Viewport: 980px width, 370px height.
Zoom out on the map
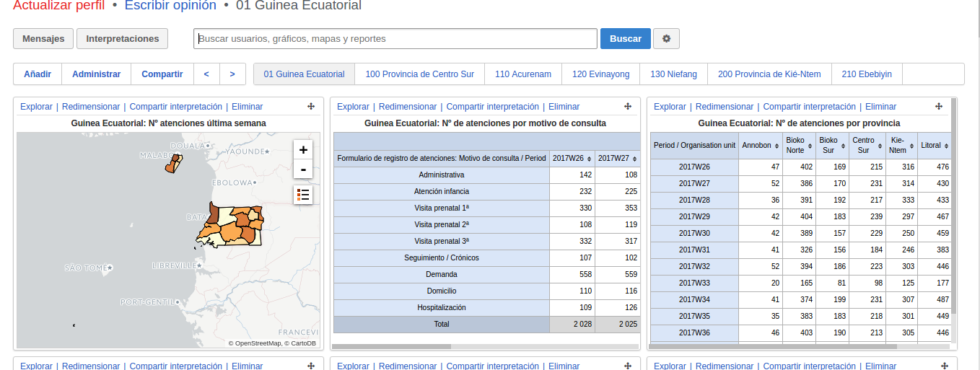(303, 169)
